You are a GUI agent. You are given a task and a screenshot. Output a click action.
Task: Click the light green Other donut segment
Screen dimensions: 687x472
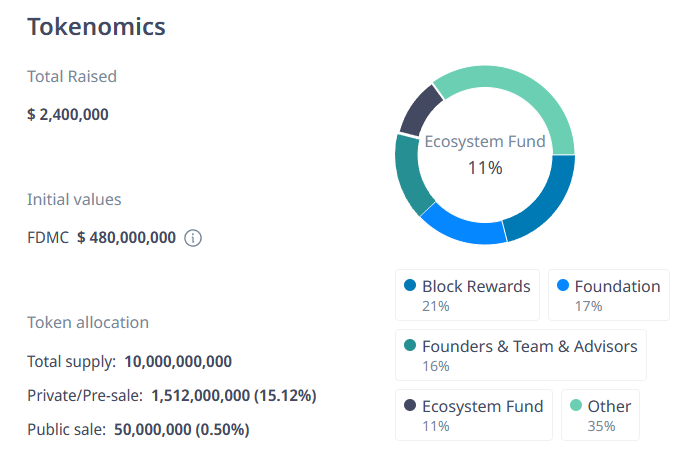530,92
